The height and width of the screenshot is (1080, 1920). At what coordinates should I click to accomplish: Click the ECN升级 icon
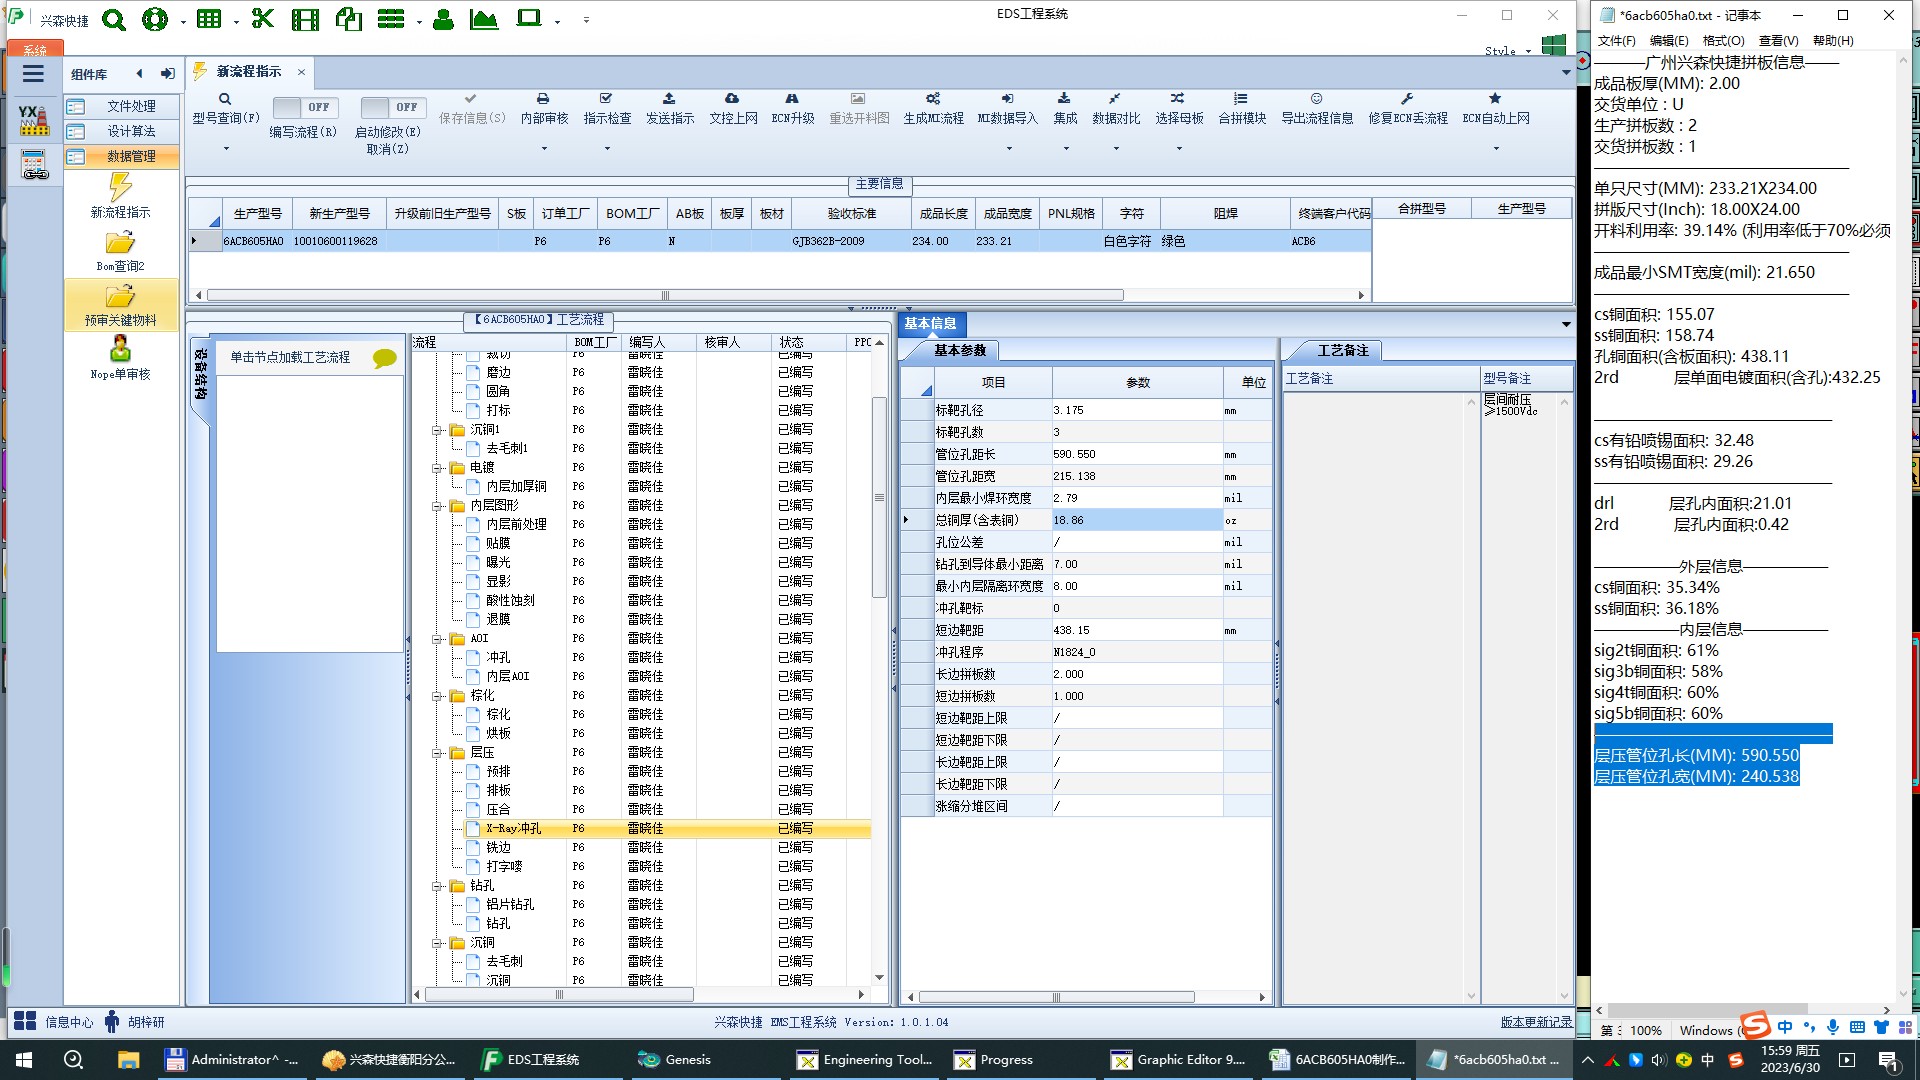792,99
